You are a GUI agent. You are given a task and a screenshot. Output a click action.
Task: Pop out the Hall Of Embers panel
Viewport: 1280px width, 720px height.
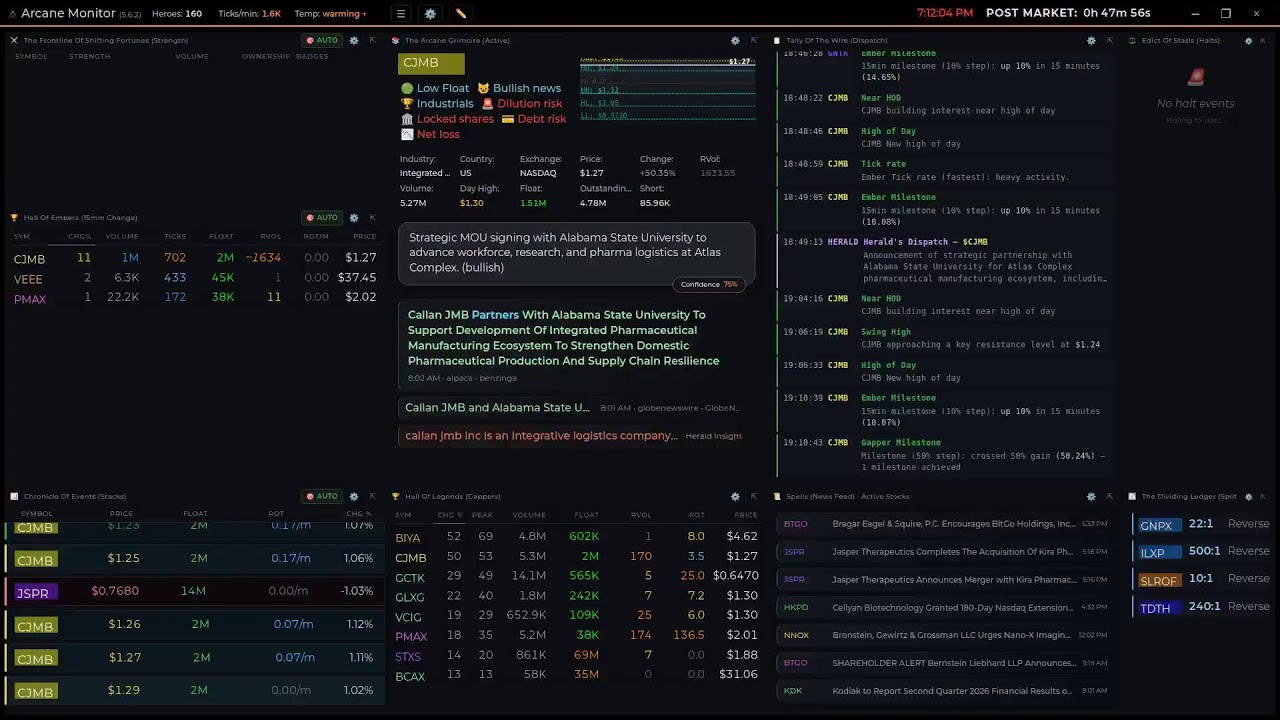pyautogui.click(x=372, y=217)
